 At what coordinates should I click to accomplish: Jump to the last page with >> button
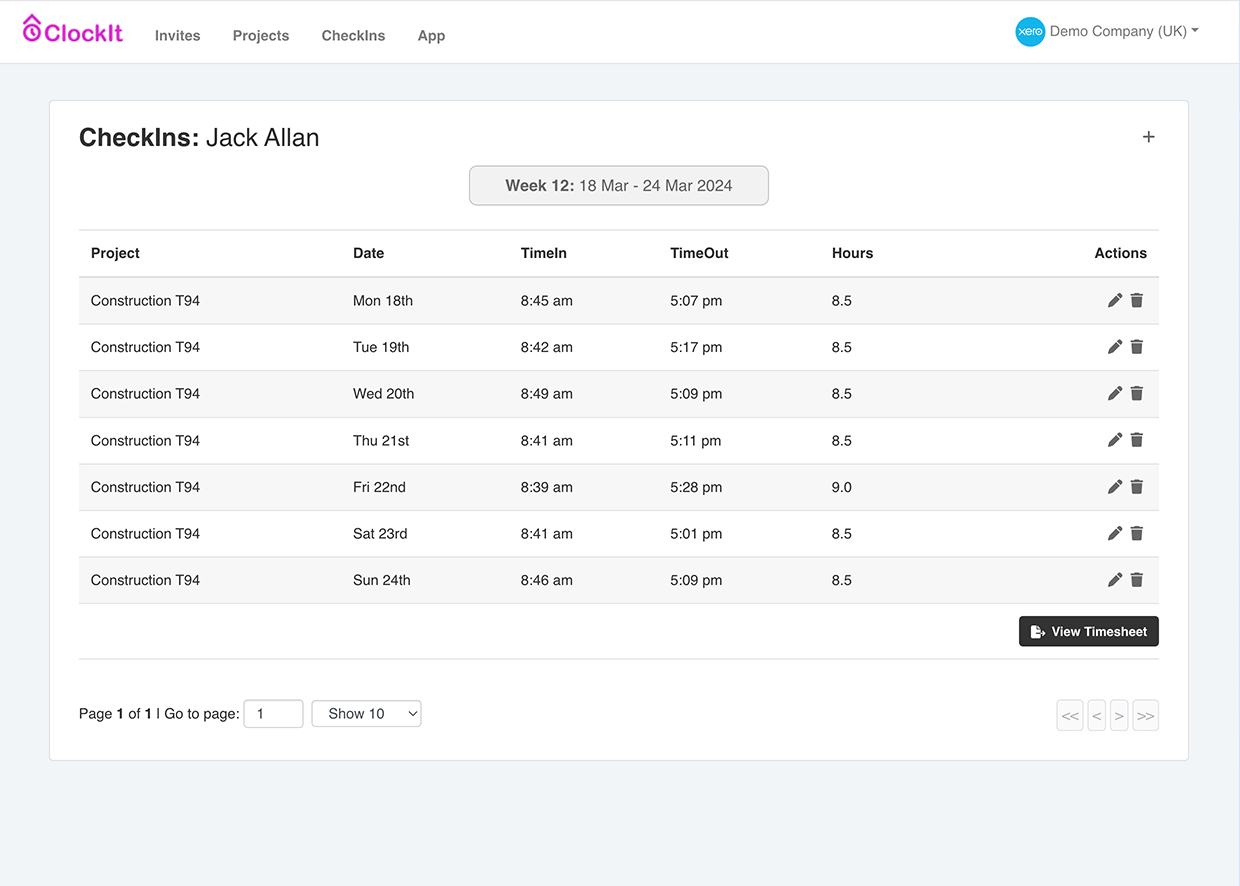click(1146, 715)
